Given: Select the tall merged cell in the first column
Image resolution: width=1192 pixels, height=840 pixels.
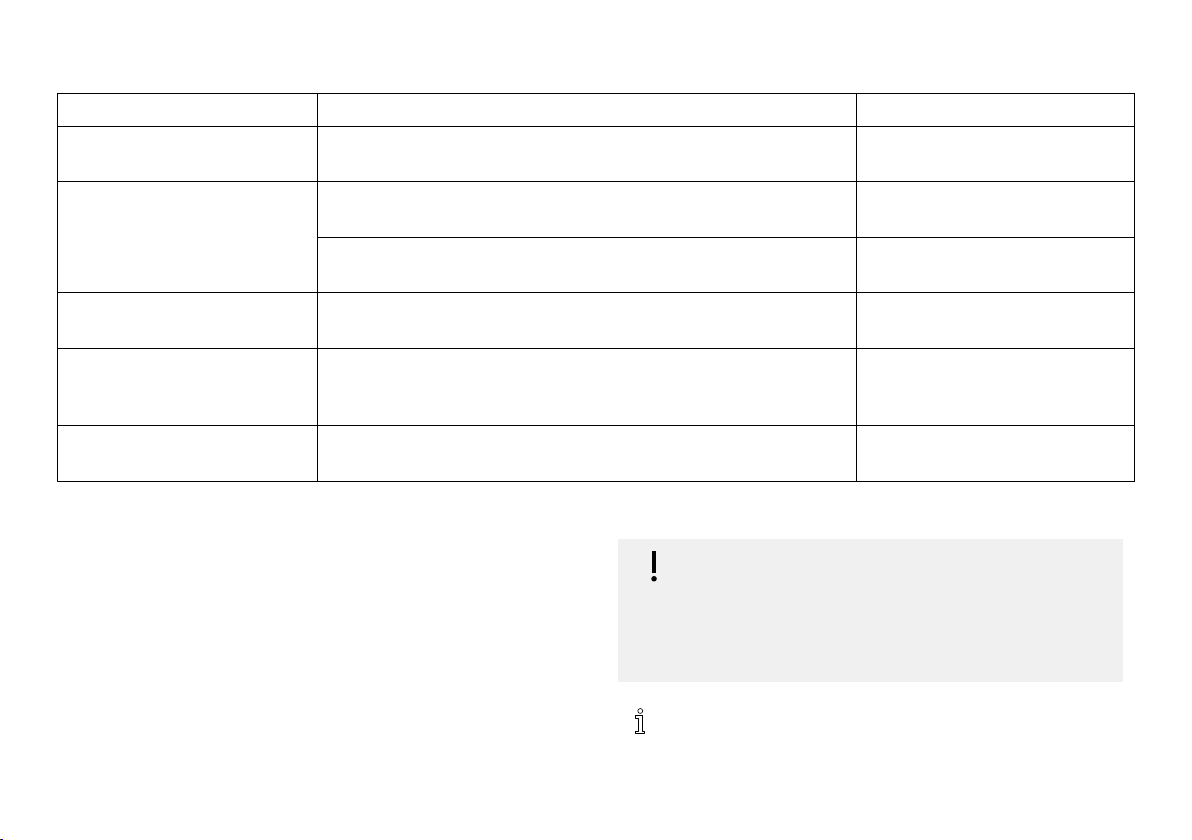Looking at the screenshot, I should click(x=187, y=236).
